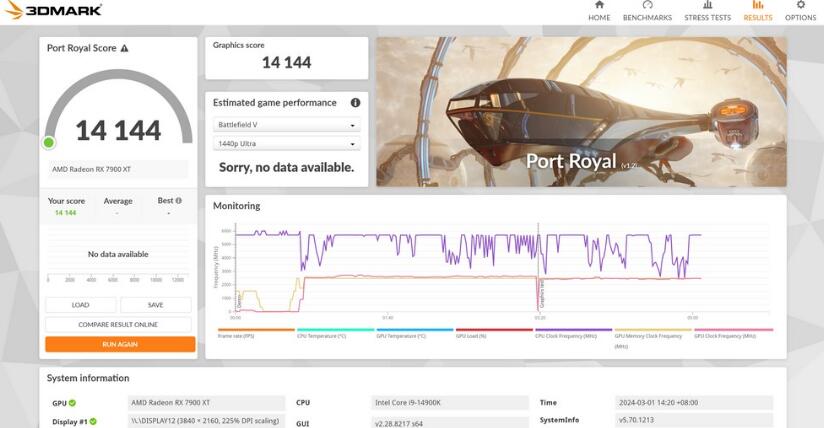Viewport: 824px width, 428px height.
Task: Click Your score value 14 144
Action: click(x=66, y=212)
